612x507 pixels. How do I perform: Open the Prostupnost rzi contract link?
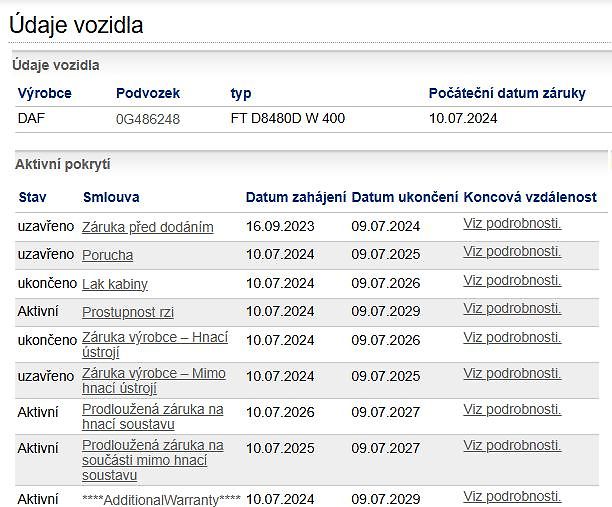pyautogui.click(x=128, y=312)
